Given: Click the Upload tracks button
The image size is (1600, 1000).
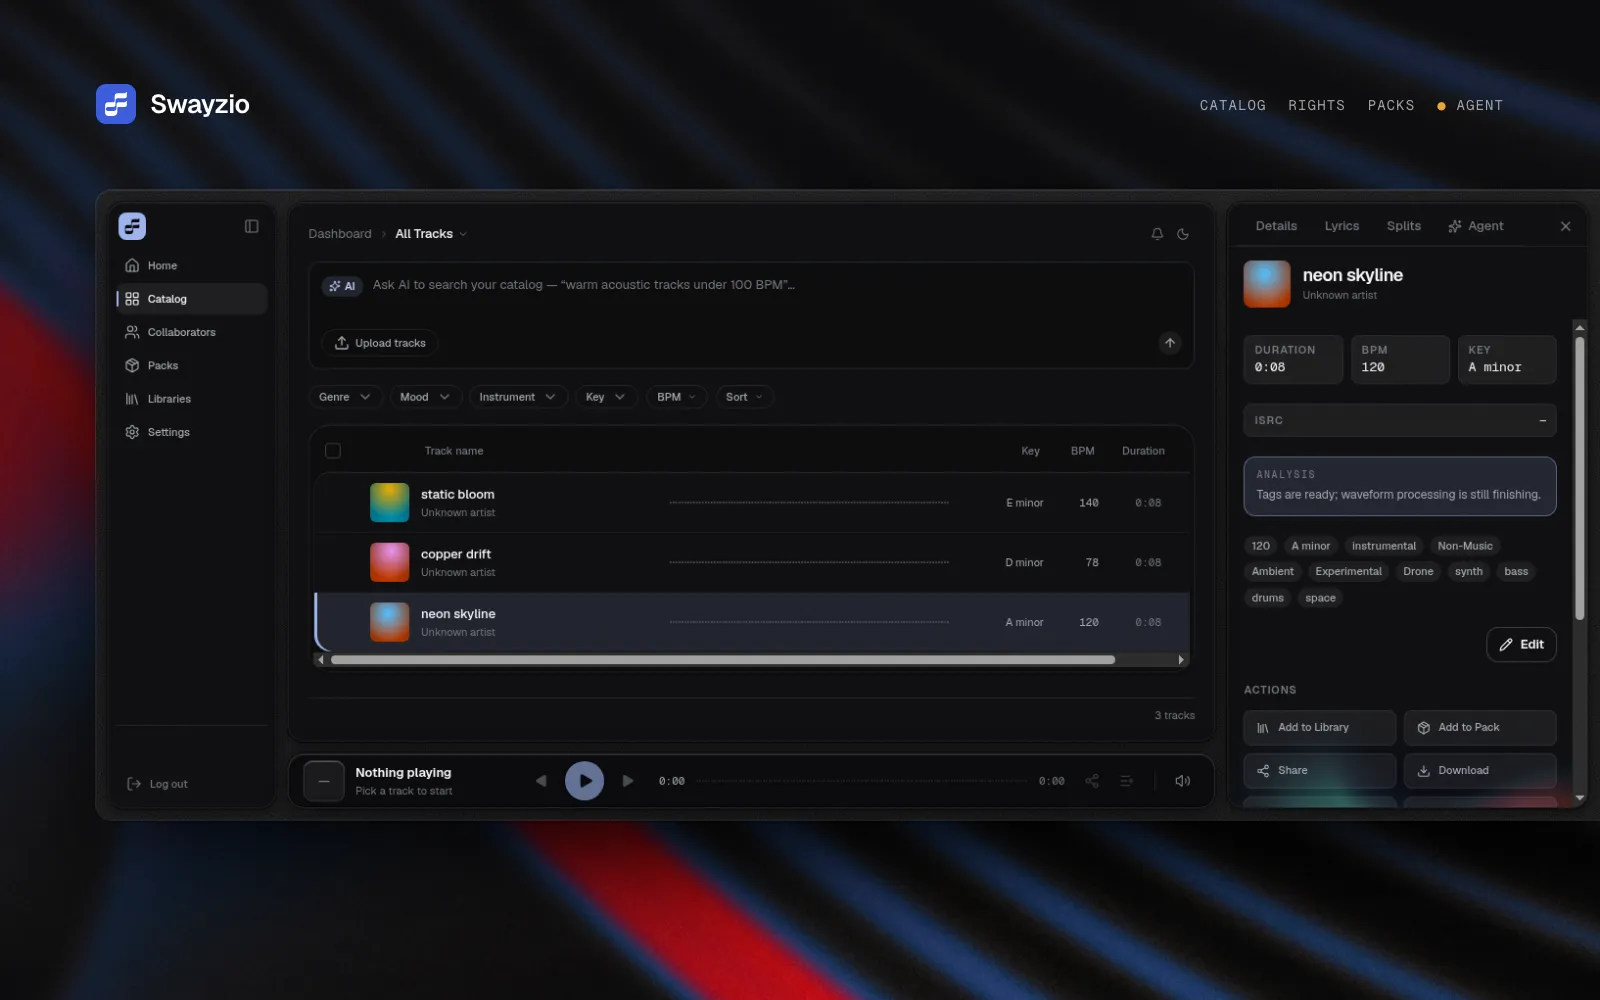Looking at the screenshot, I should pyautogui.click(x=380, y=343).
